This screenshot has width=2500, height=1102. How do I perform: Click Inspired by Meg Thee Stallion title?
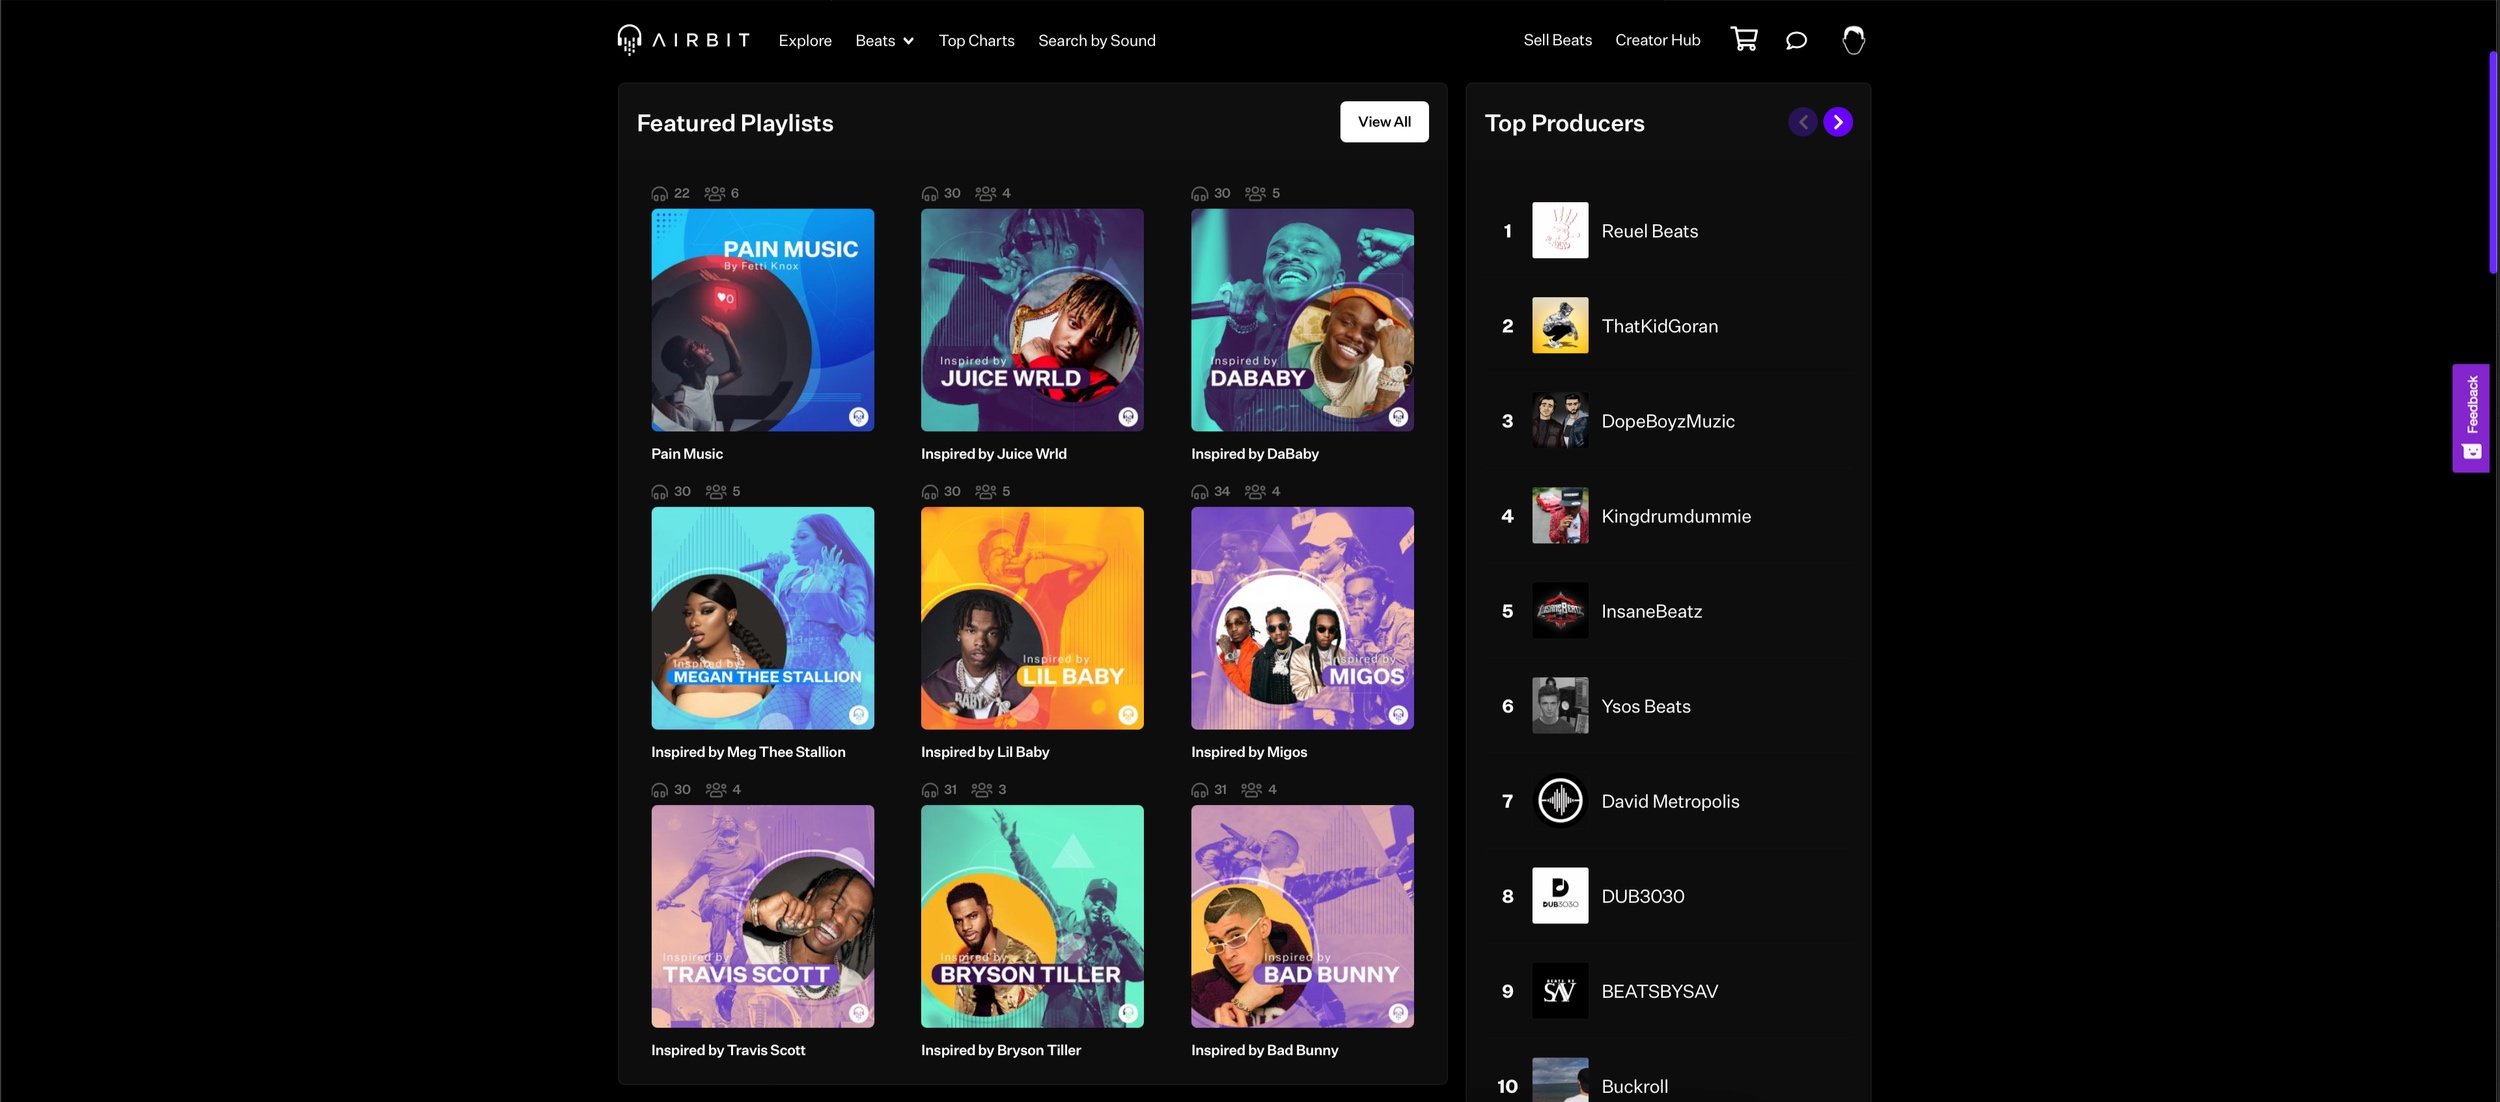748,752
